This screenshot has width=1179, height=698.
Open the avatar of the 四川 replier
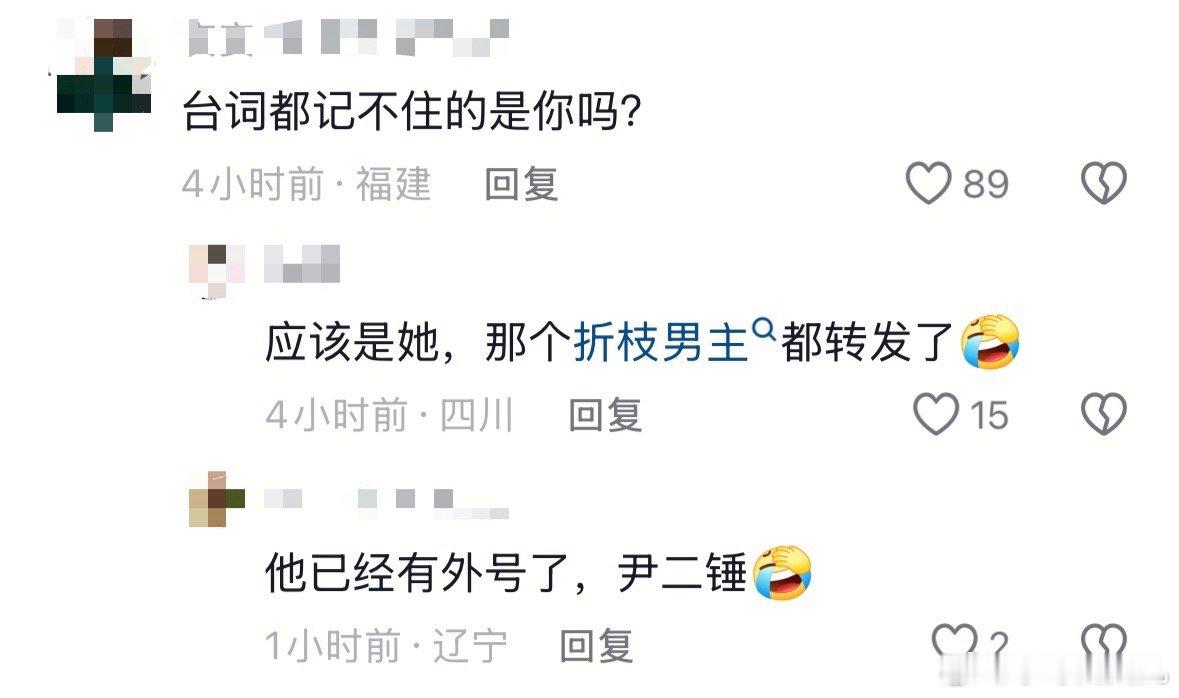(217, 271)
